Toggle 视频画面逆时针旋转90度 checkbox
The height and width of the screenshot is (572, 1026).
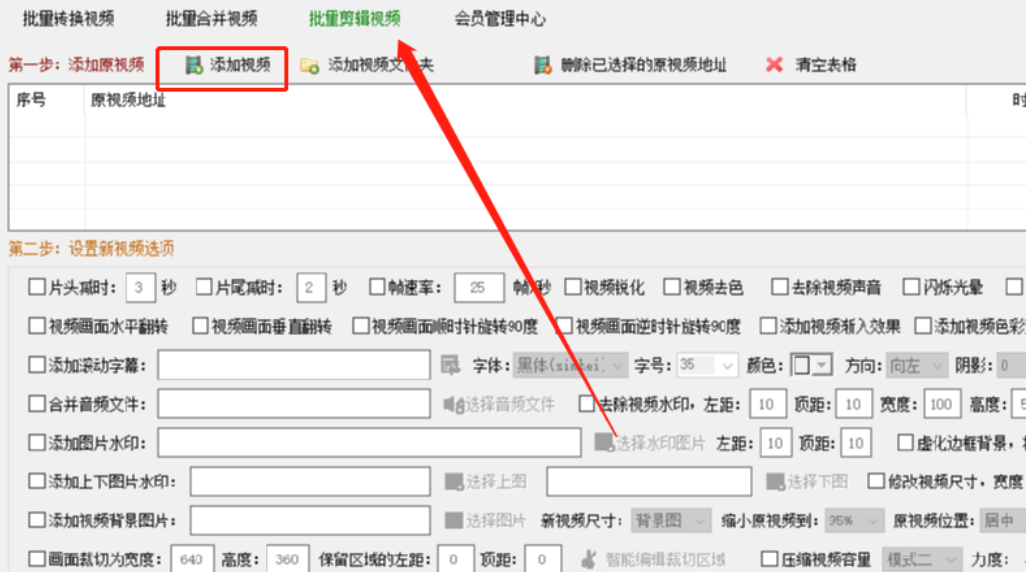click(564, 325)
